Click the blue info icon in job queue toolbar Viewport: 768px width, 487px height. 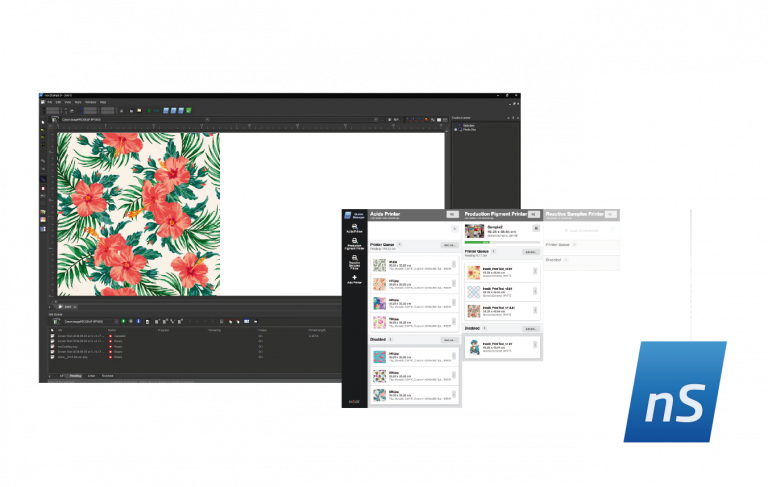(x=139, y=321)
